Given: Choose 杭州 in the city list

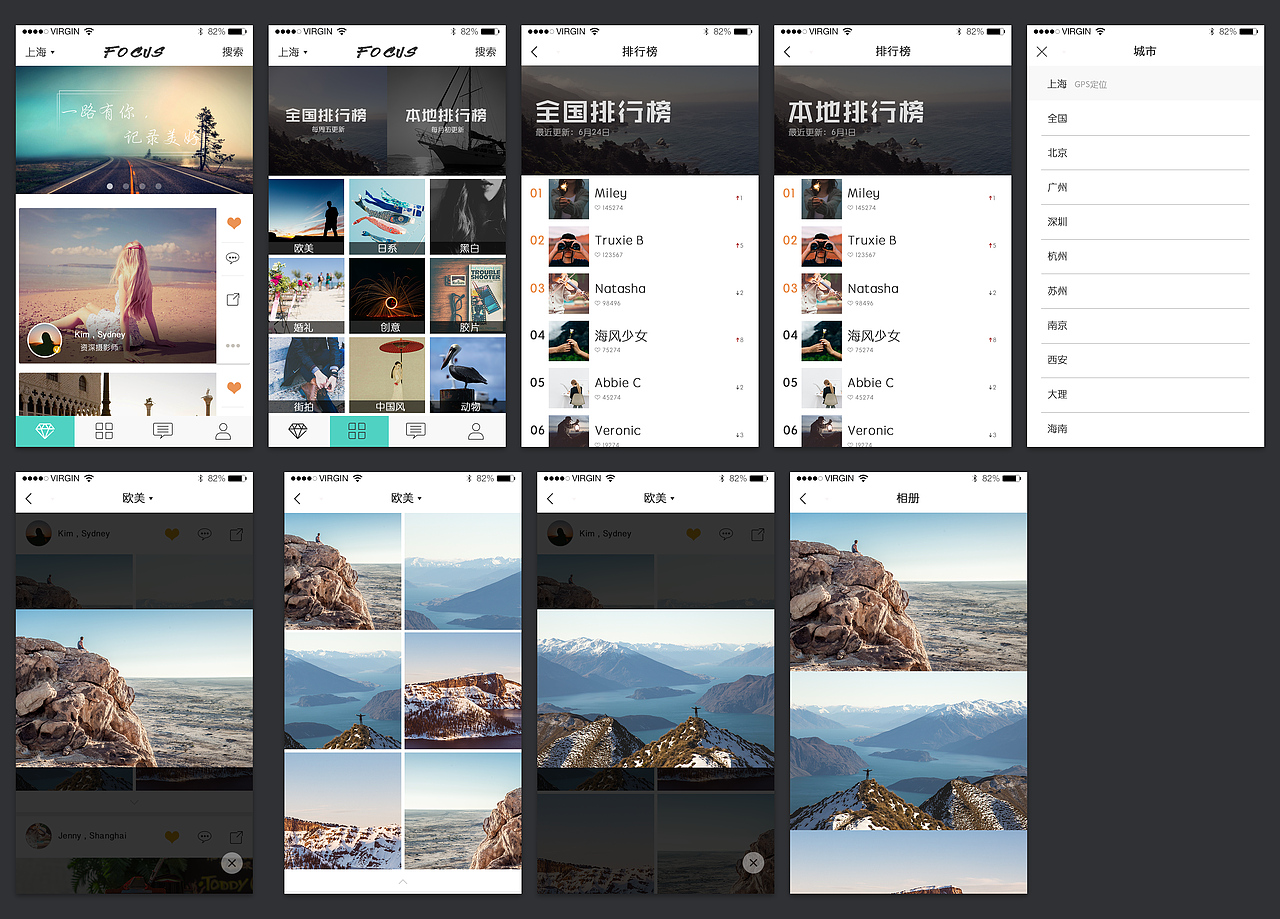Looking at the screenshot, I should 1145,256.
